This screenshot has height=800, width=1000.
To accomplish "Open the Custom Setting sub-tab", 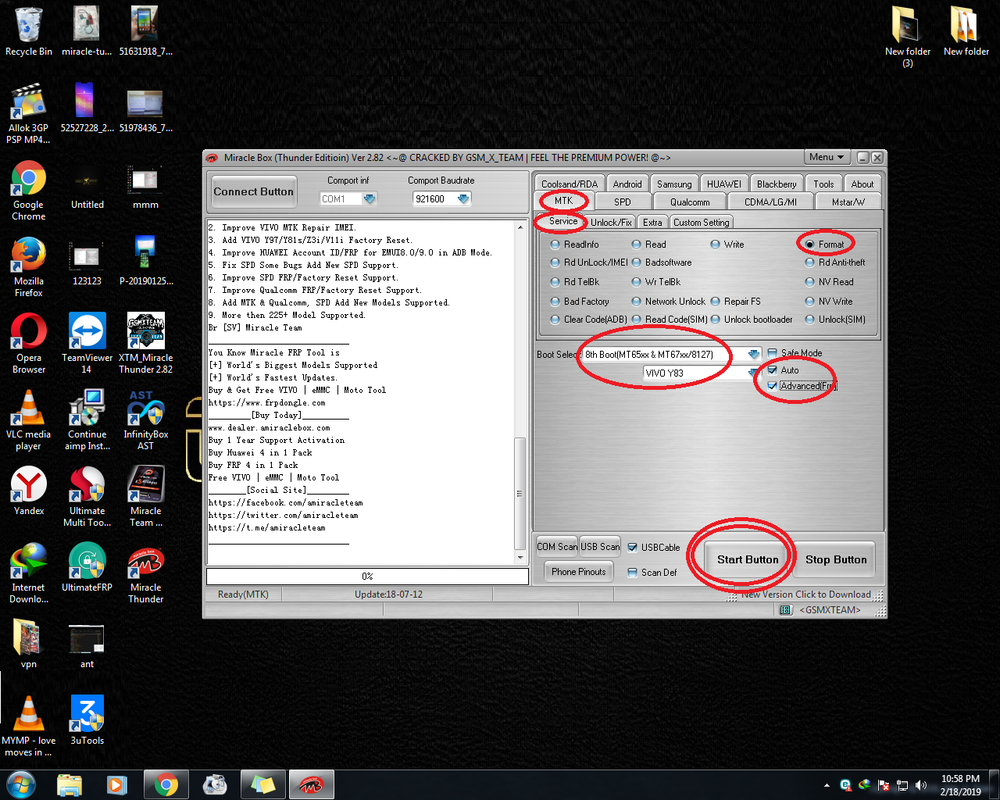I will click(x=701, y=222).
